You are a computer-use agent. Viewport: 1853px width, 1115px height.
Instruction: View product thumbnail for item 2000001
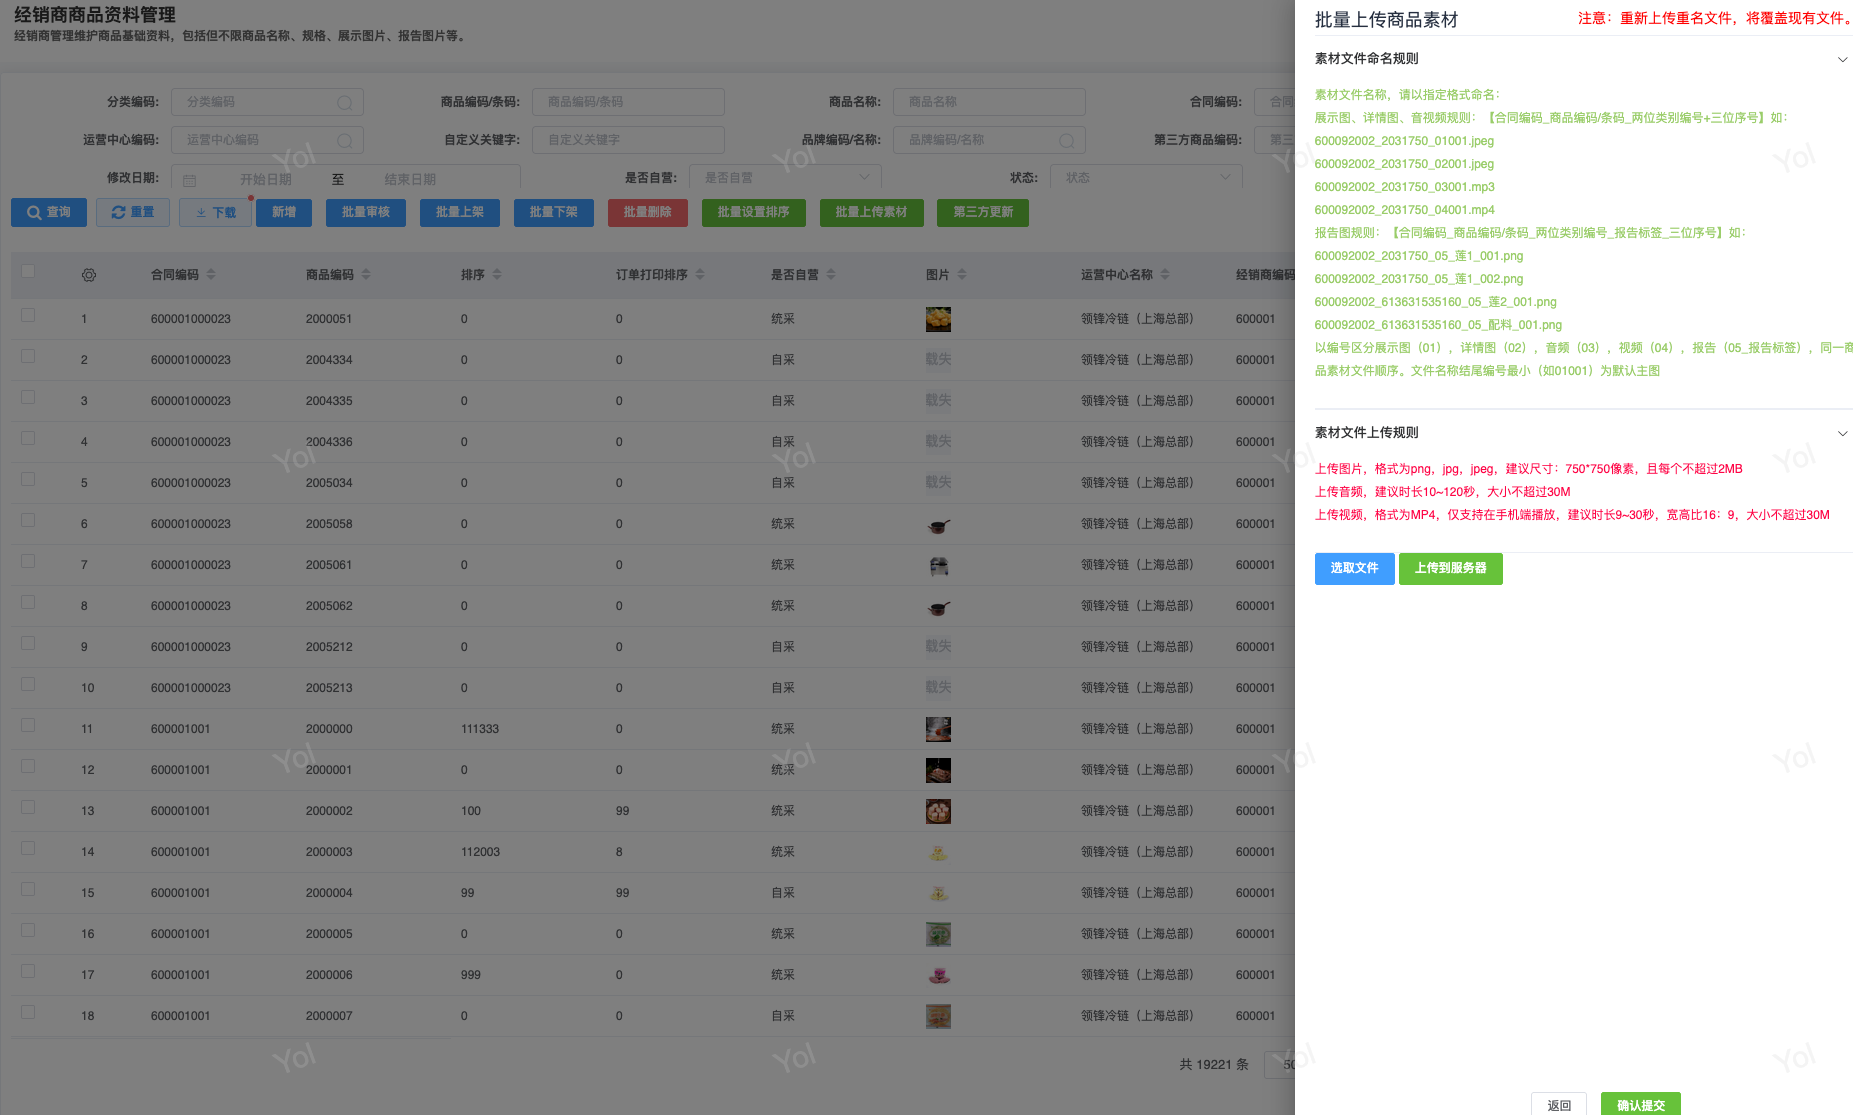pyautogui.click(x=938, y=770)
